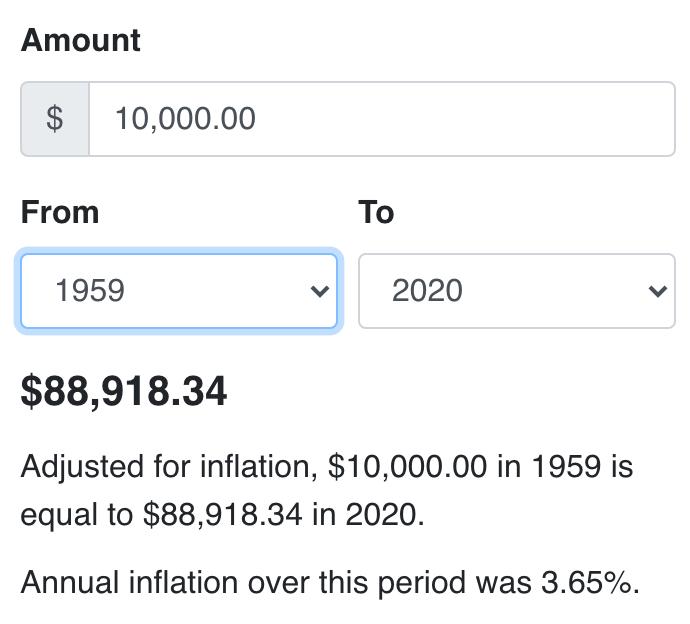Click the "Adjusted for inflation" sentence
This screenshot has height=624, width=690.
[x=326, y=467]
